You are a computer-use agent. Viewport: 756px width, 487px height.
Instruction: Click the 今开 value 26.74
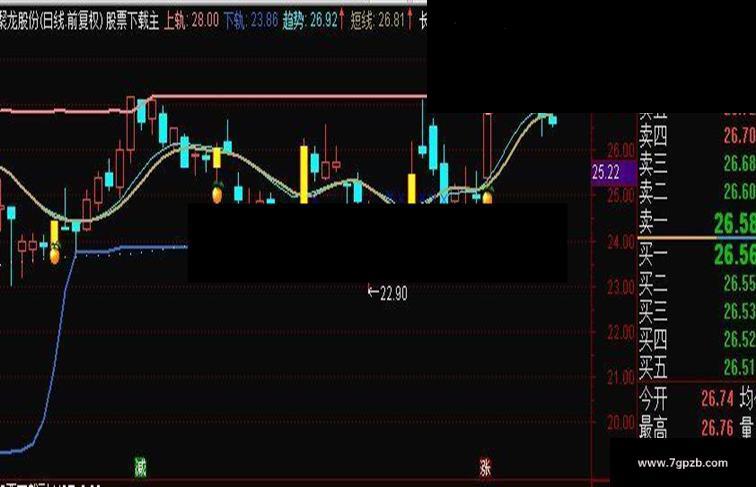tap(717, 399)
